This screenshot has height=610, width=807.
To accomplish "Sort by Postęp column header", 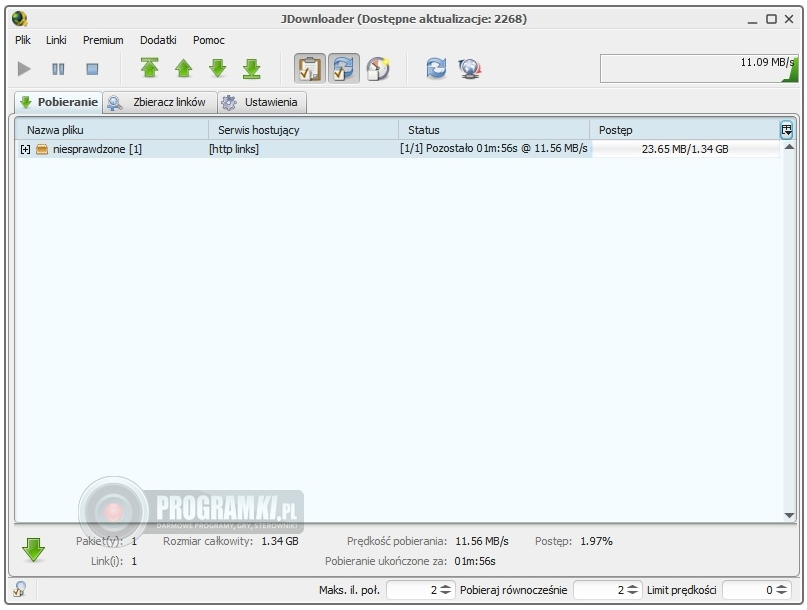I will tap(685, 130).
